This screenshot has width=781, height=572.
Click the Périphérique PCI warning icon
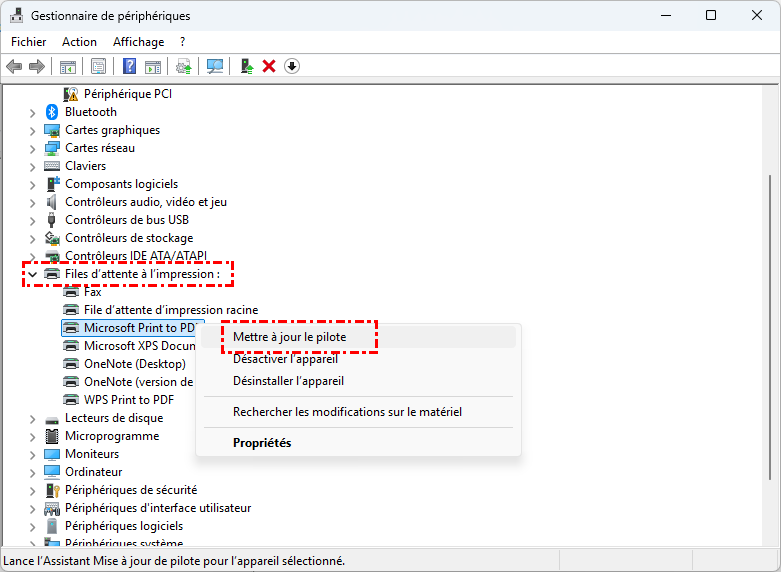[71, 94]
